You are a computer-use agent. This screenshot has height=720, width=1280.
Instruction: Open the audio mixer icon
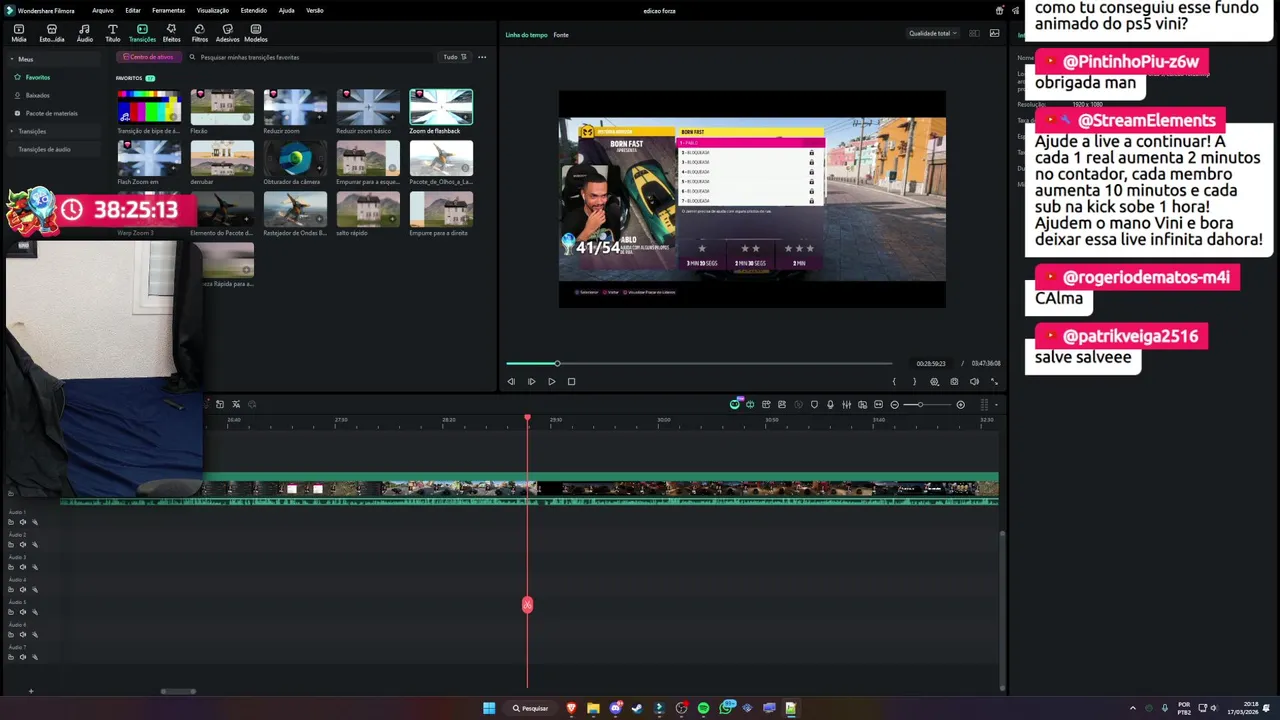tap(846, 404)
